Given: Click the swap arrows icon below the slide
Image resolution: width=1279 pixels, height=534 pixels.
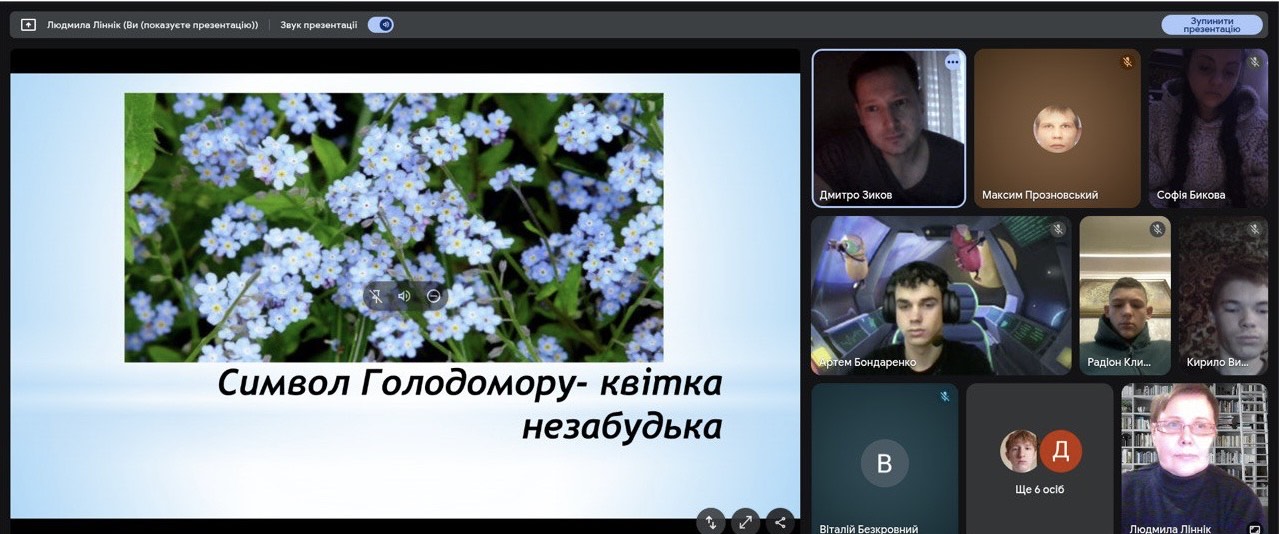Looking at the screenshot, I should [711, 521].
